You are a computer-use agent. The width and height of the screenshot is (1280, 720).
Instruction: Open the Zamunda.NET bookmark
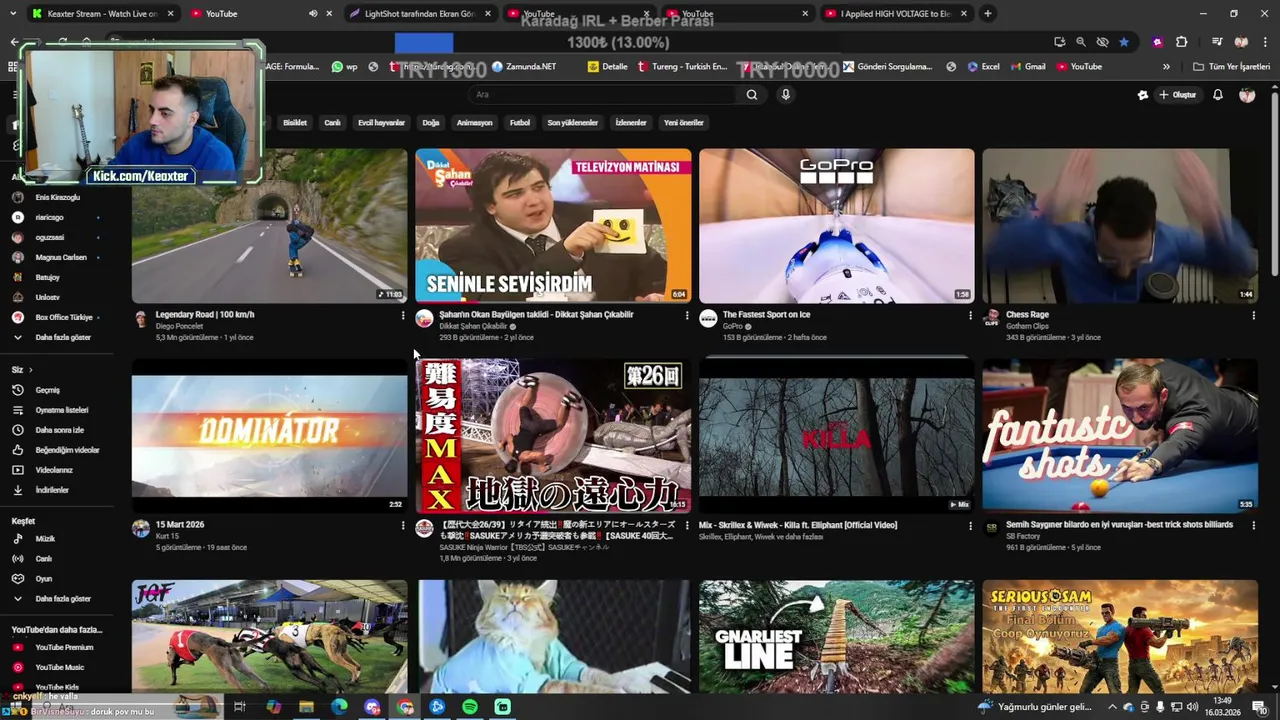click(524, 67)
